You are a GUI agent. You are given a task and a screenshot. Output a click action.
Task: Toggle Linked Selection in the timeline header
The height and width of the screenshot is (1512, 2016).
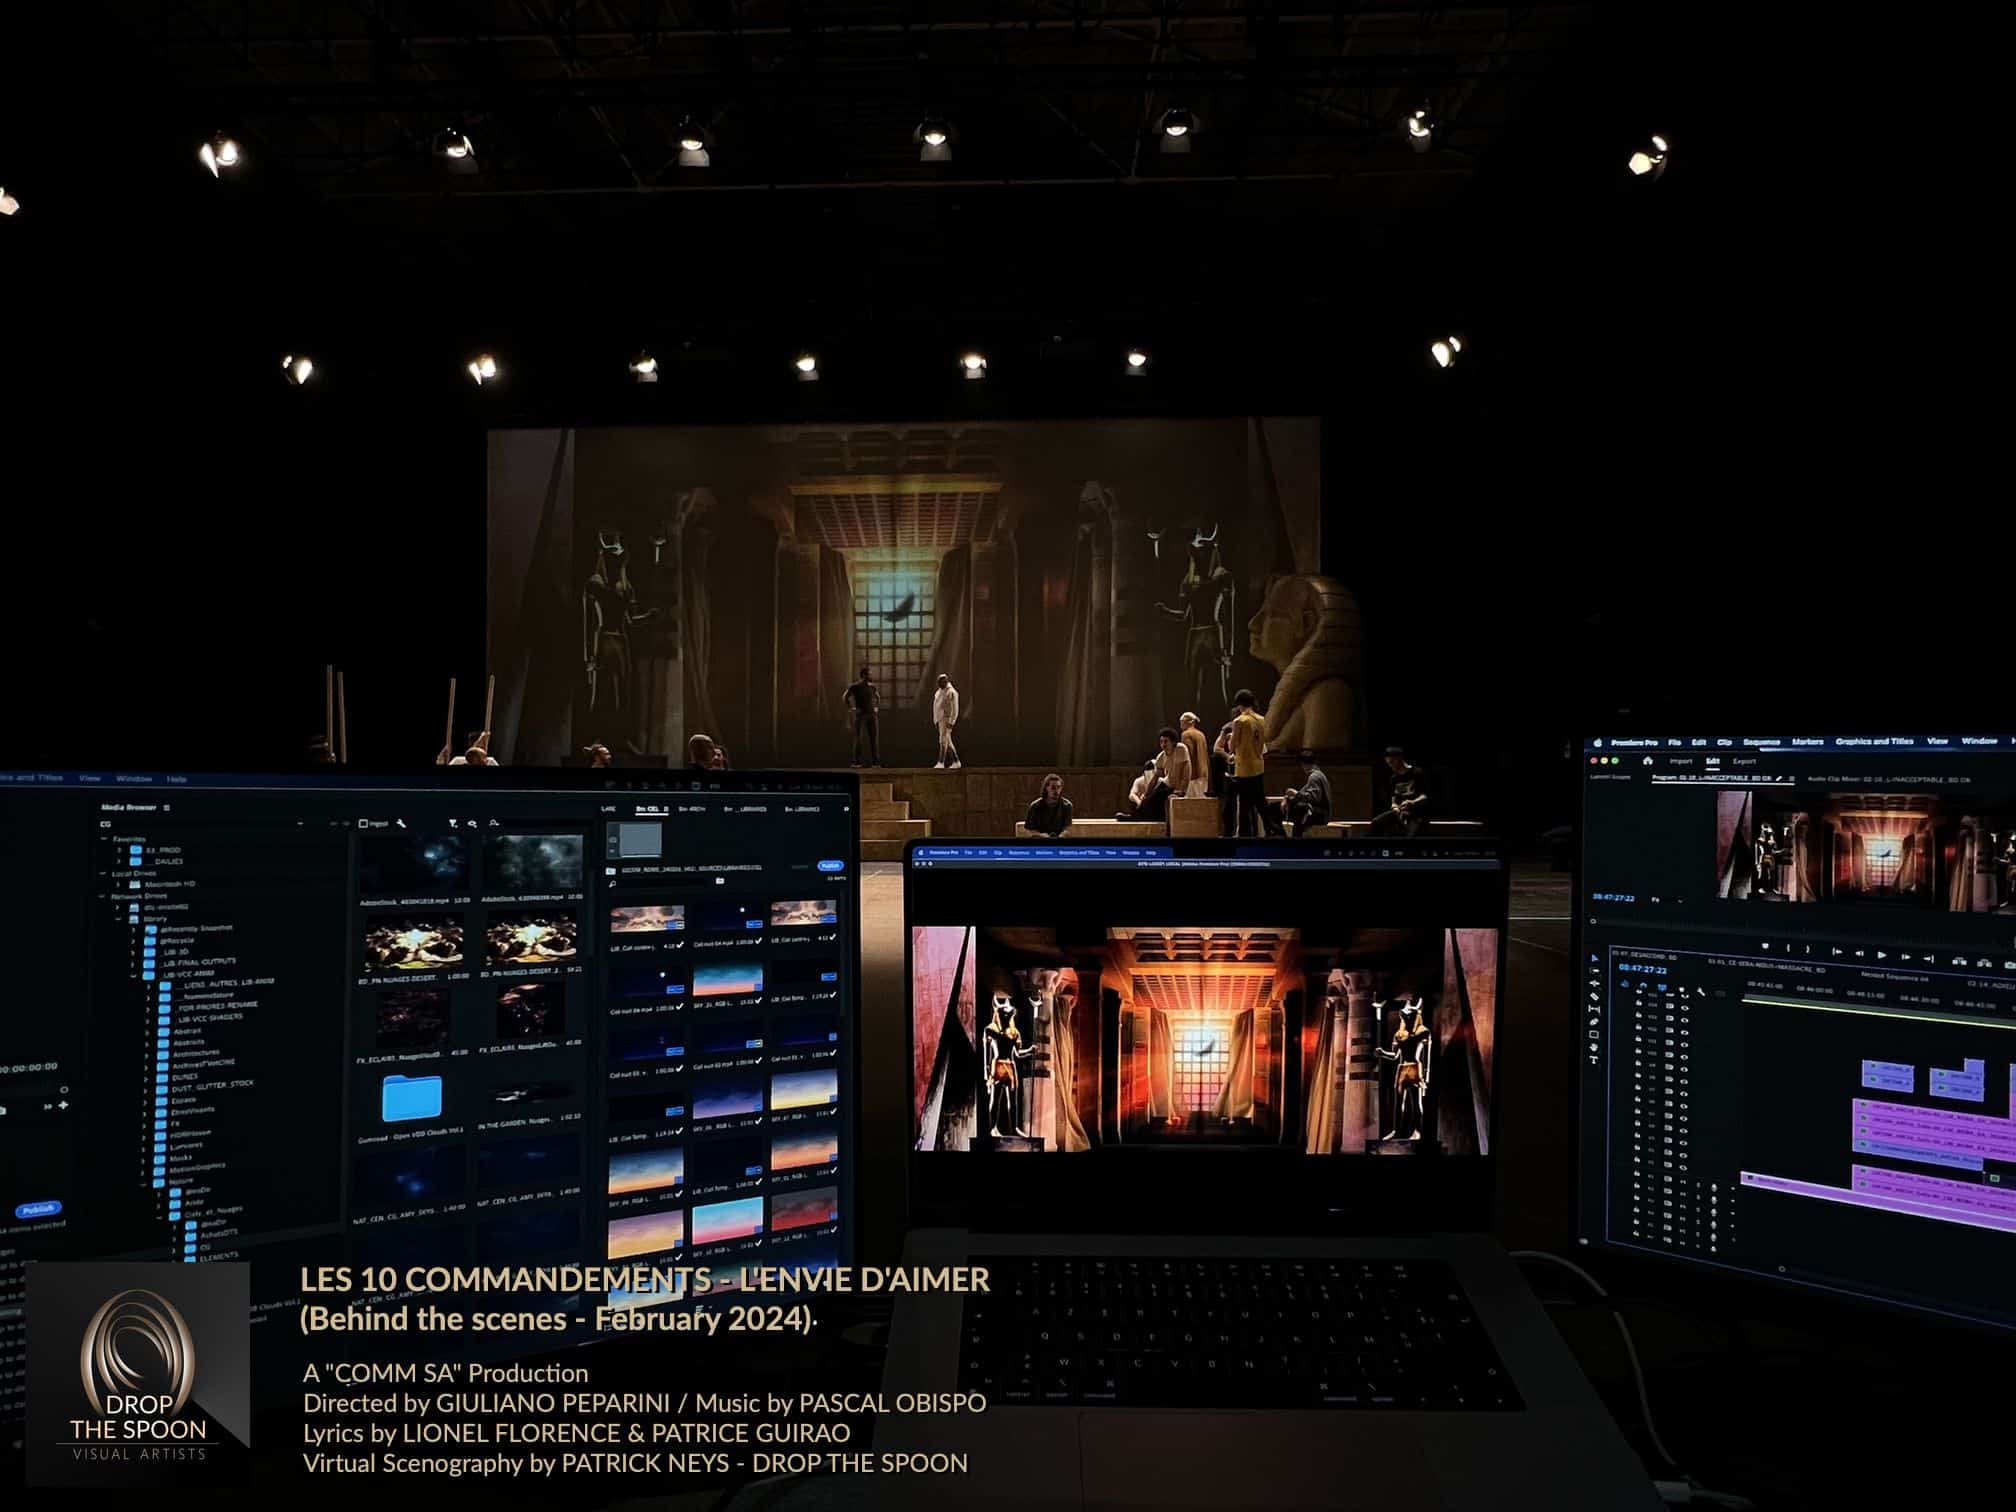point(1662,987)
